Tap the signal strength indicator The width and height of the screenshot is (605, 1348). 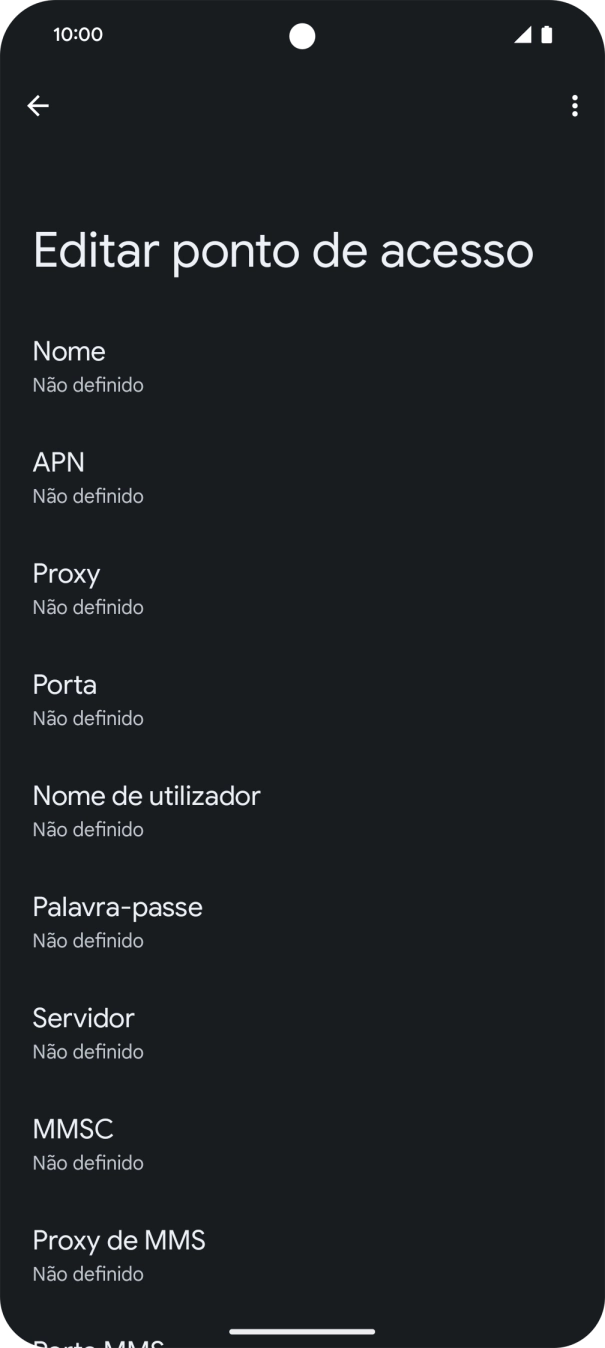(523, 33)
